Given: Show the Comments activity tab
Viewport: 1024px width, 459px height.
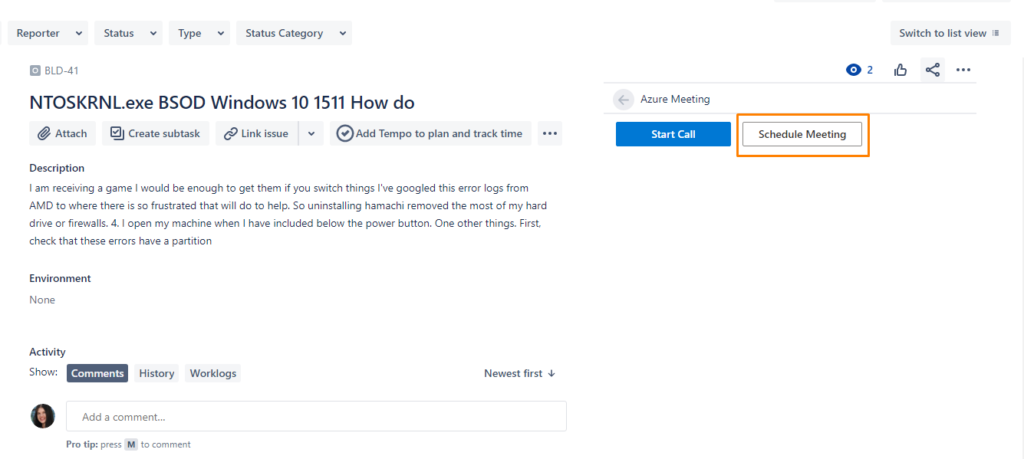Looking at the screenshot, I should [x=97, y=373].
